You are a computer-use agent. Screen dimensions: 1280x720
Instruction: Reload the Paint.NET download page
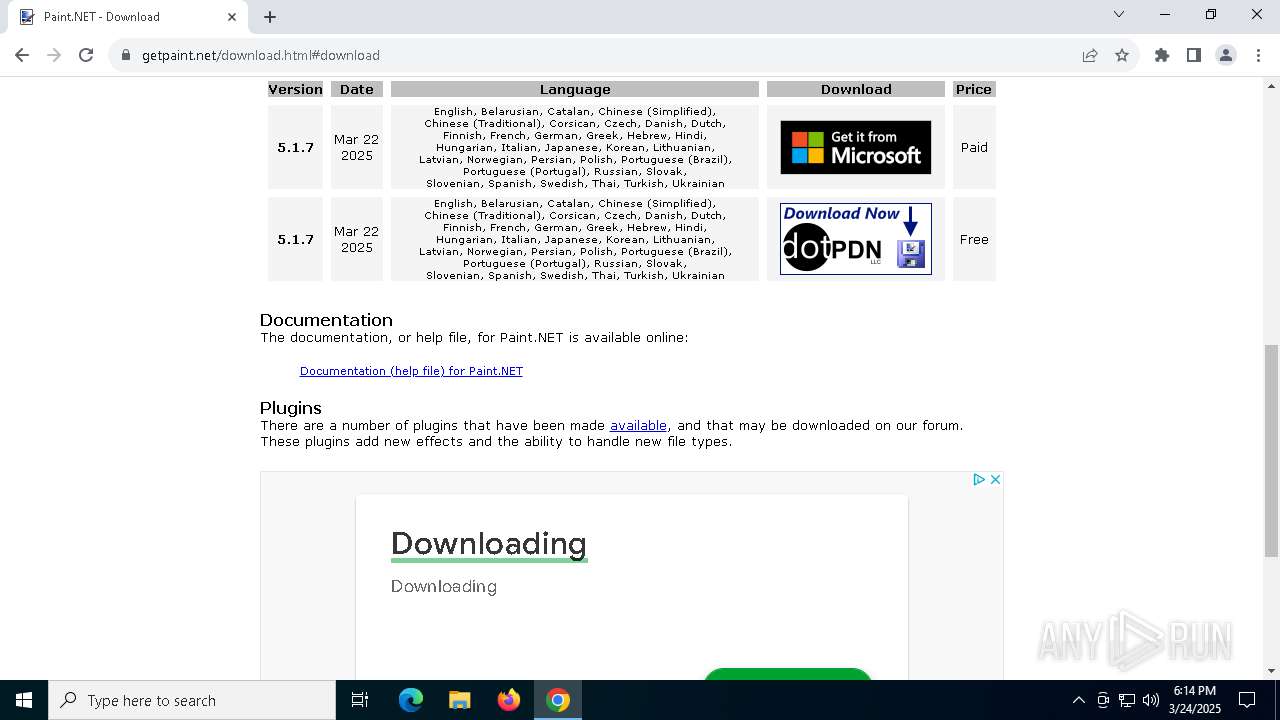86,55
